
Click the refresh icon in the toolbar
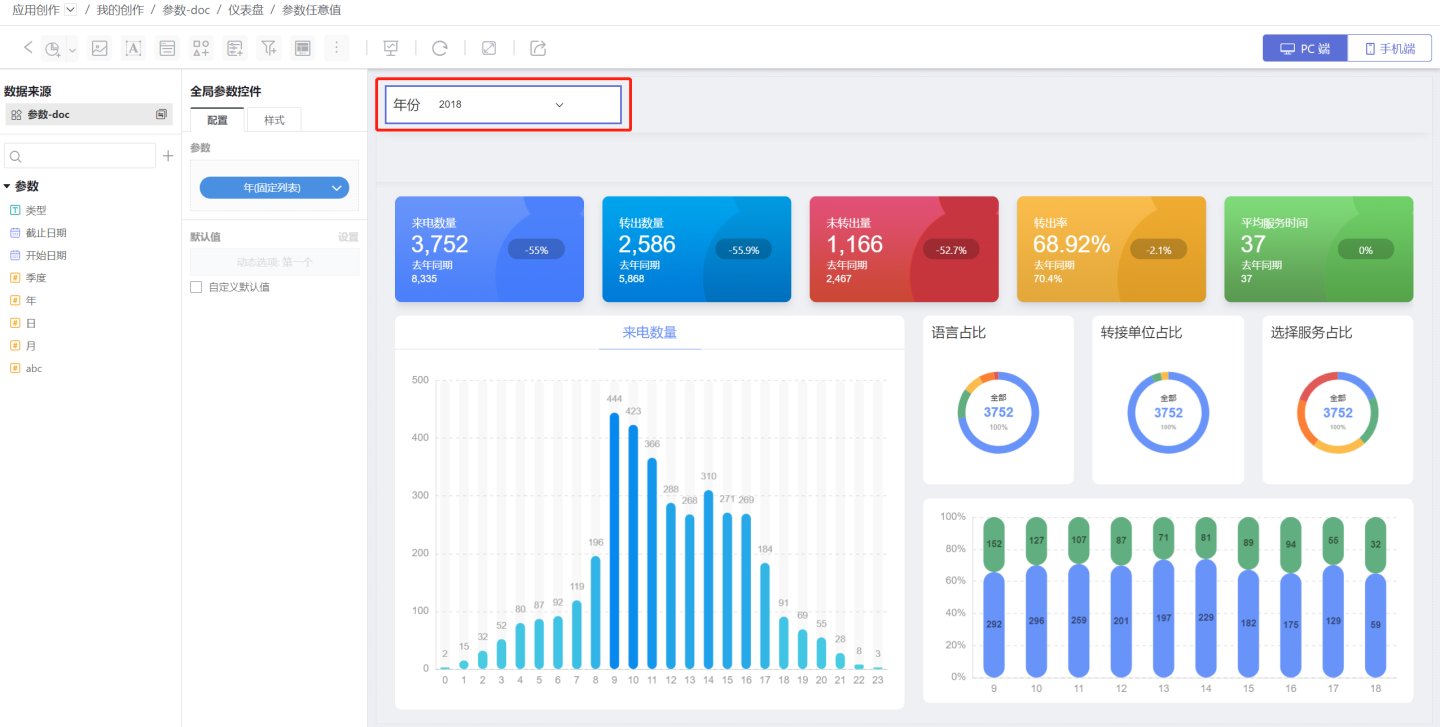pos(439,48)
